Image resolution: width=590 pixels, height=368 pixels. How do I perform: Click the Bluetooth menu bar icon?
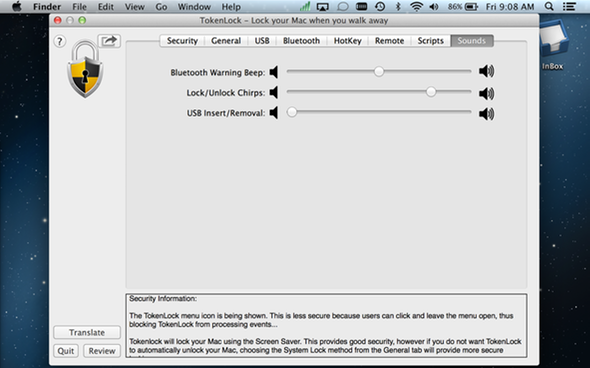[x=398, y=6]
